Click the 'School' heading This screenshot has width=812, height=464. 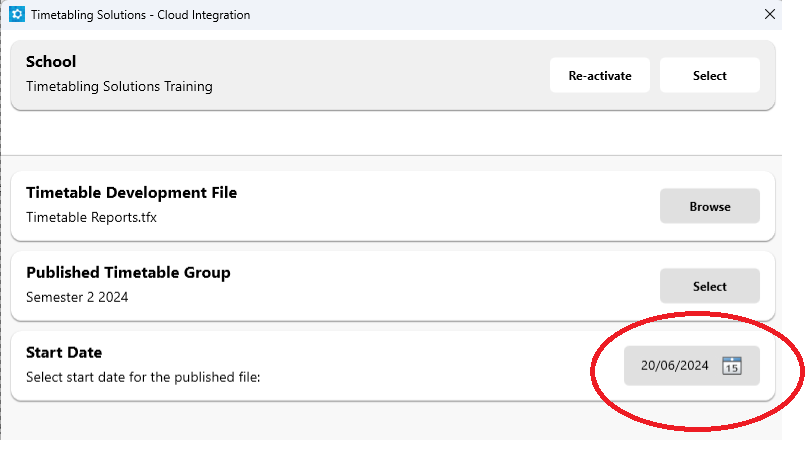point(51,62)
